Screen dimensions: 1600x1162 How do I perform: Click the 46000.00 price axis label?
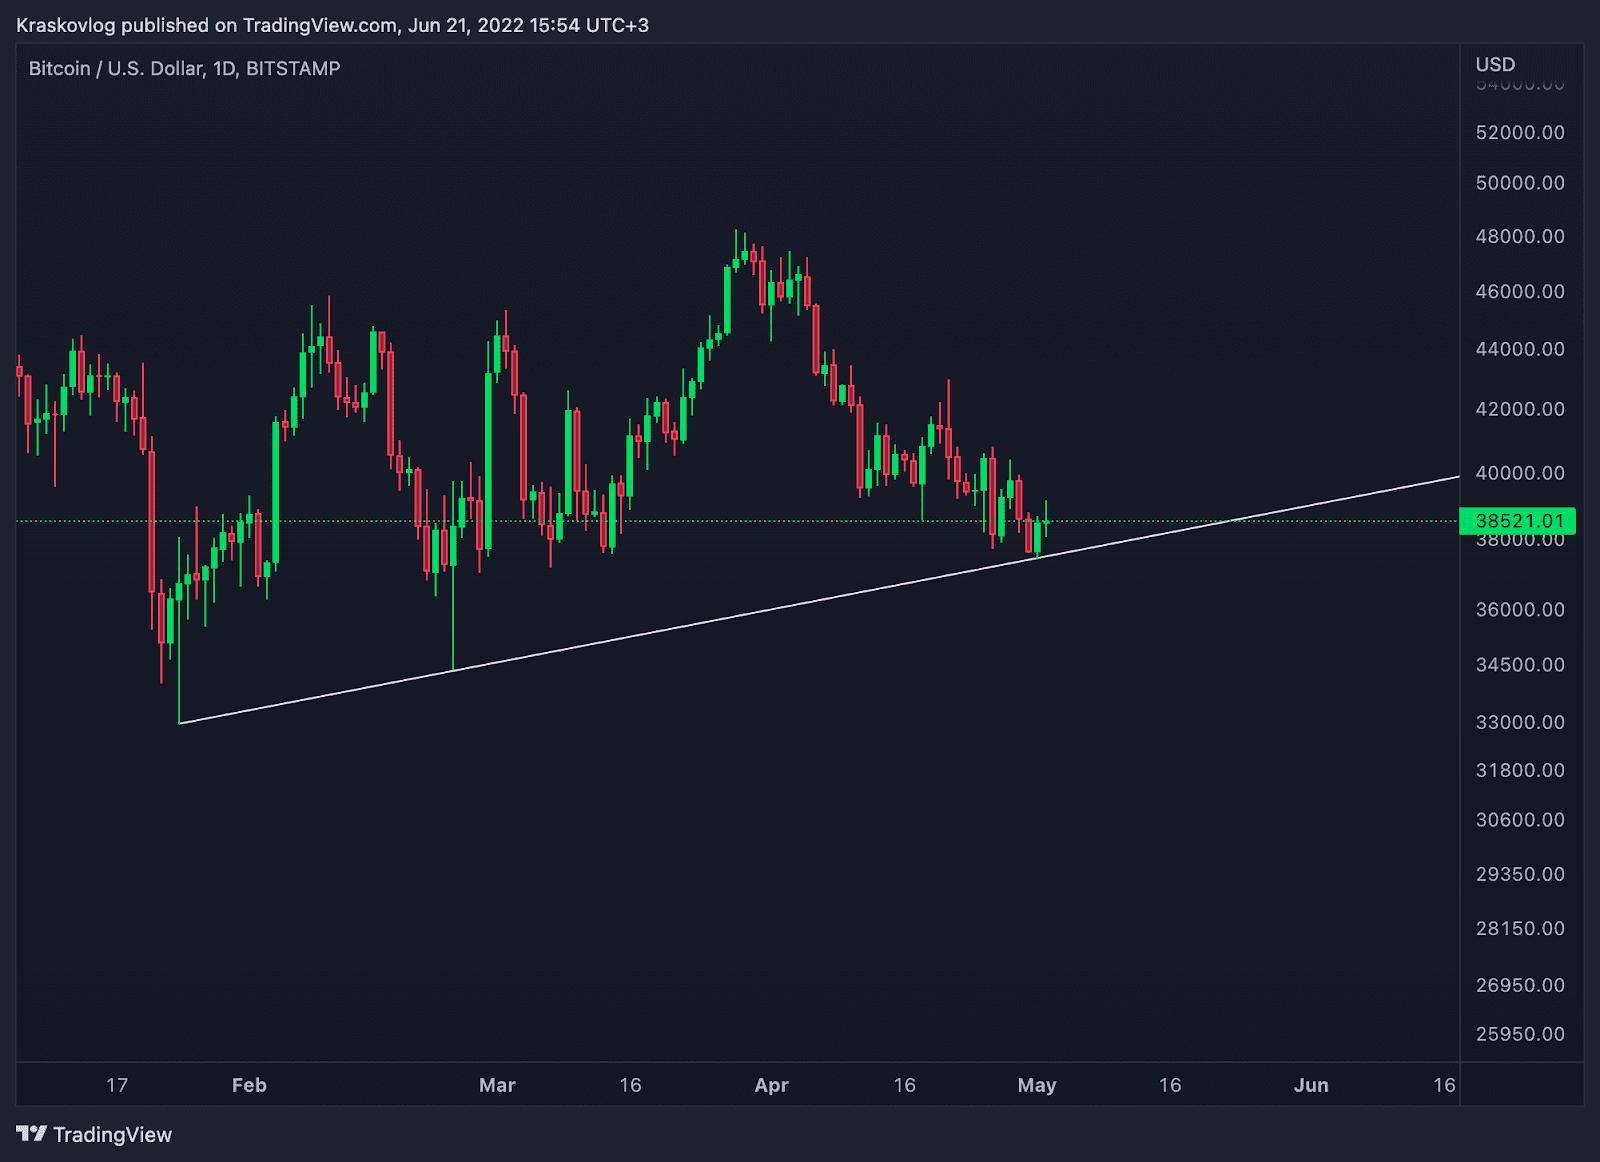(1520, 291)
